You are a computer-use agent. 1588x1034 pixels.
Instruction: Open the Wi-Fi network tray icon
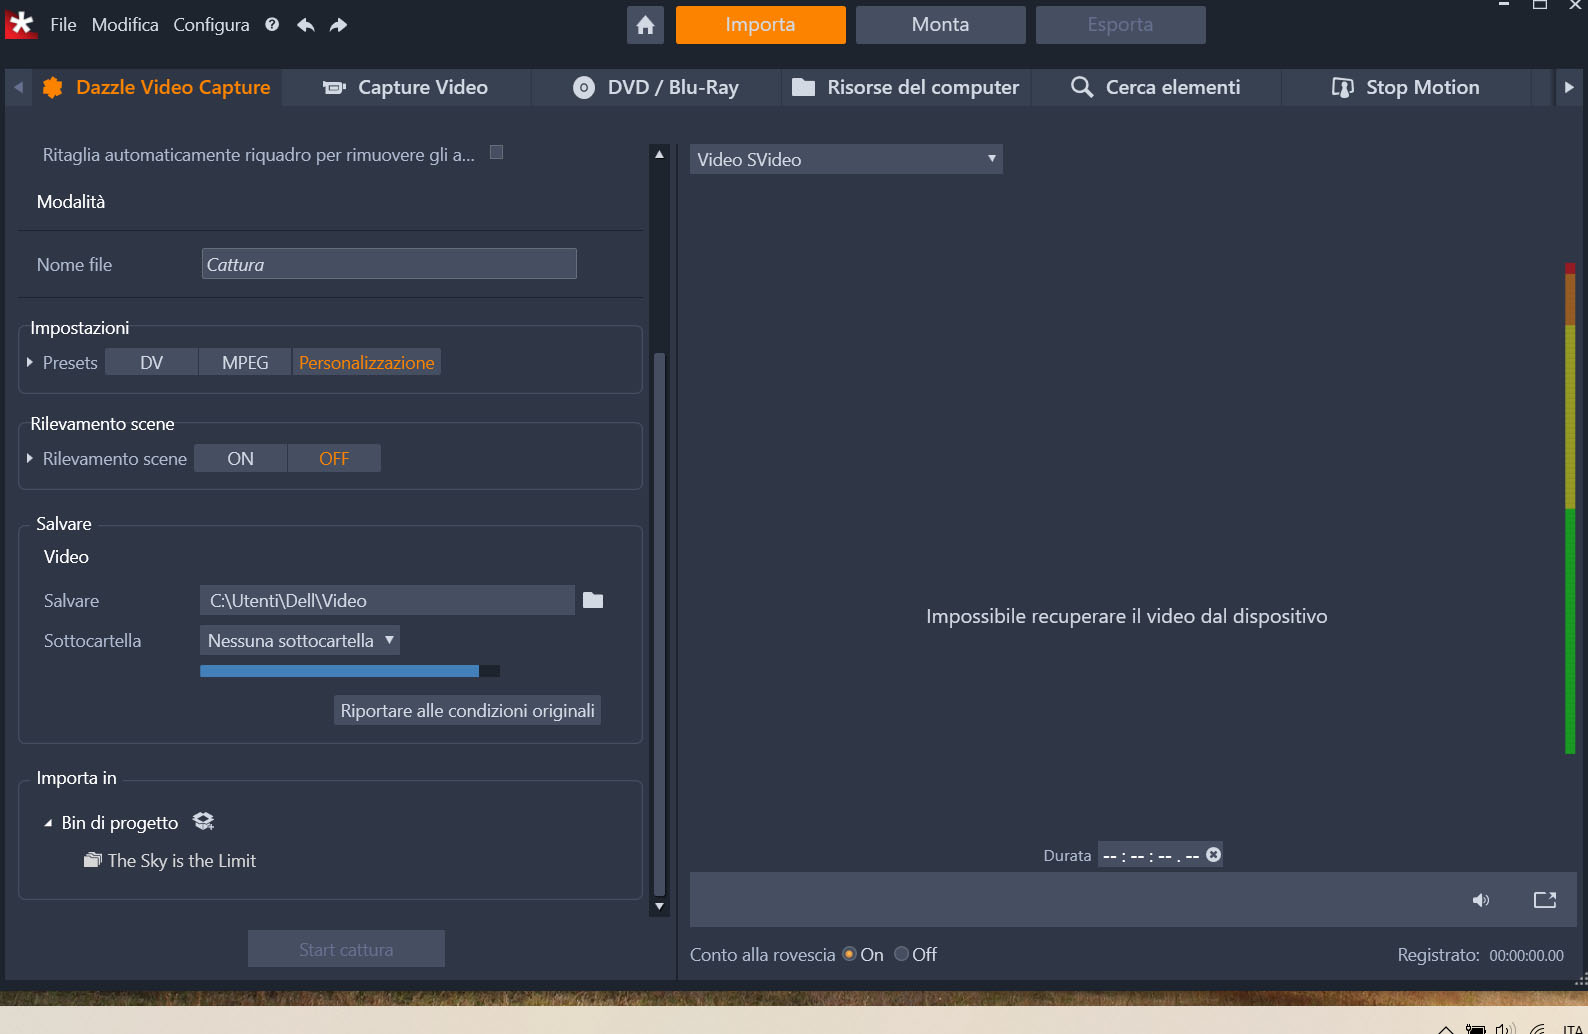coord(1538,1027)
